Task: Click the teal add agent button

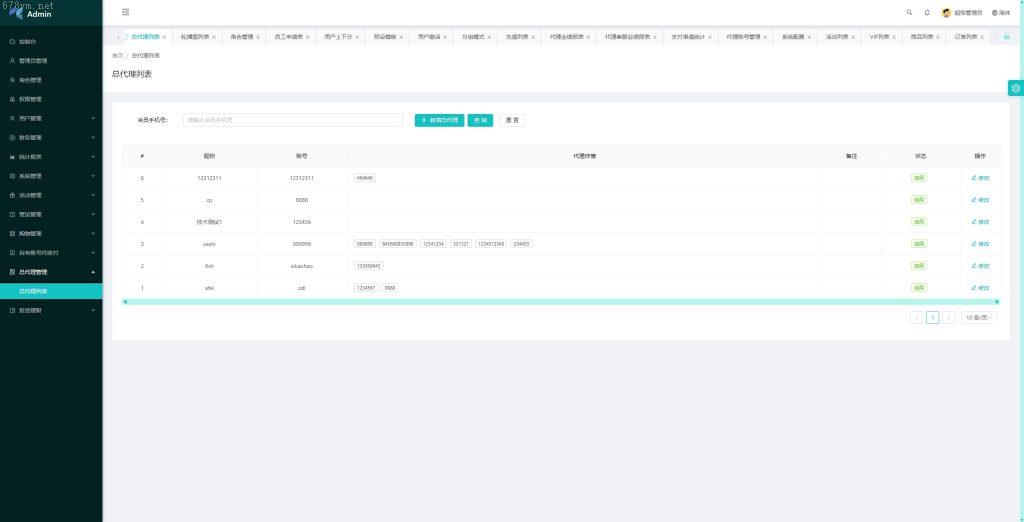Action: click(x=440, y=120)
